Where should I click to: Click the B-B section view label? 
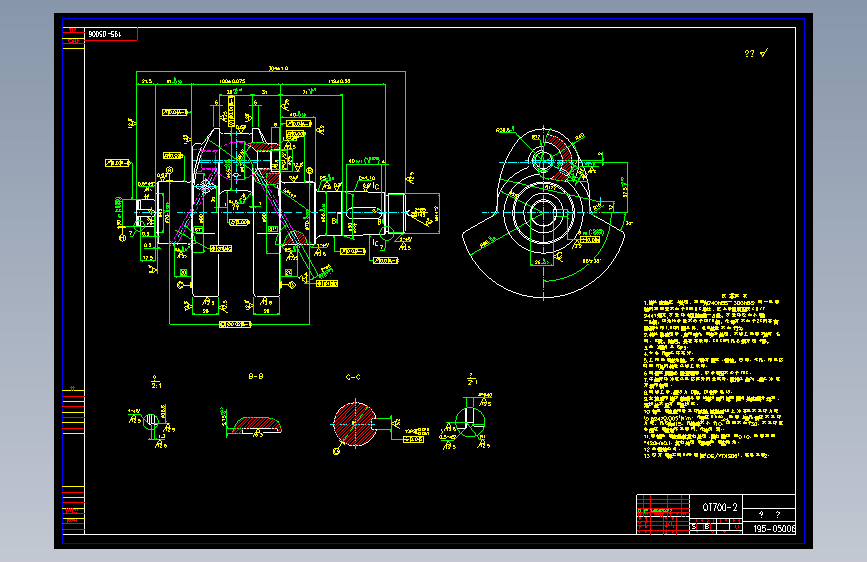pyautogui.click(x=255, y=376)
